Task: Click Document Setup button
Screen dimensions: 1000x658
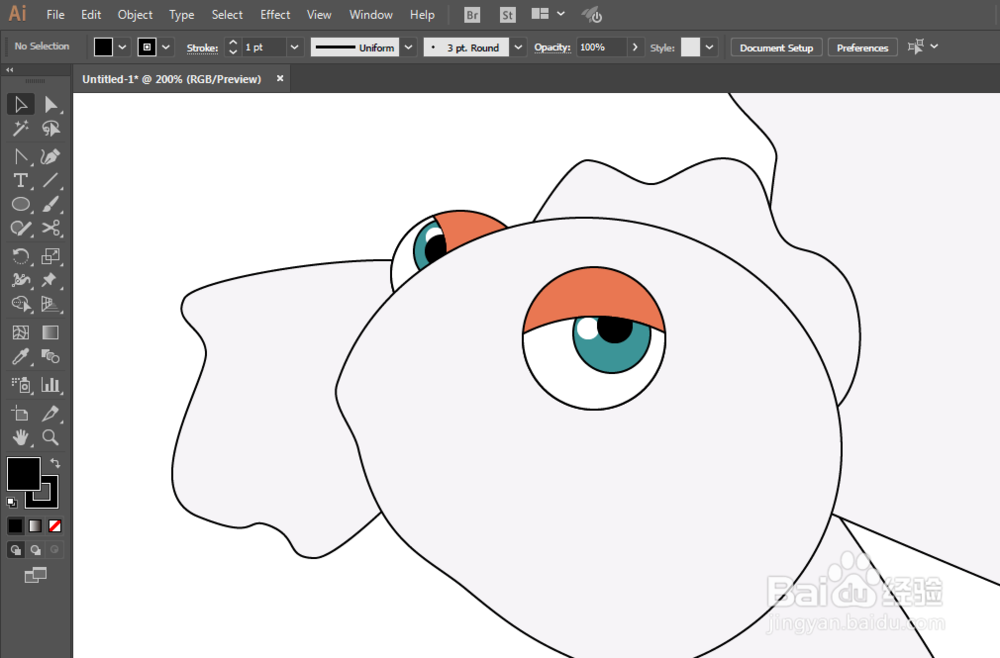Action: point(776,48)
